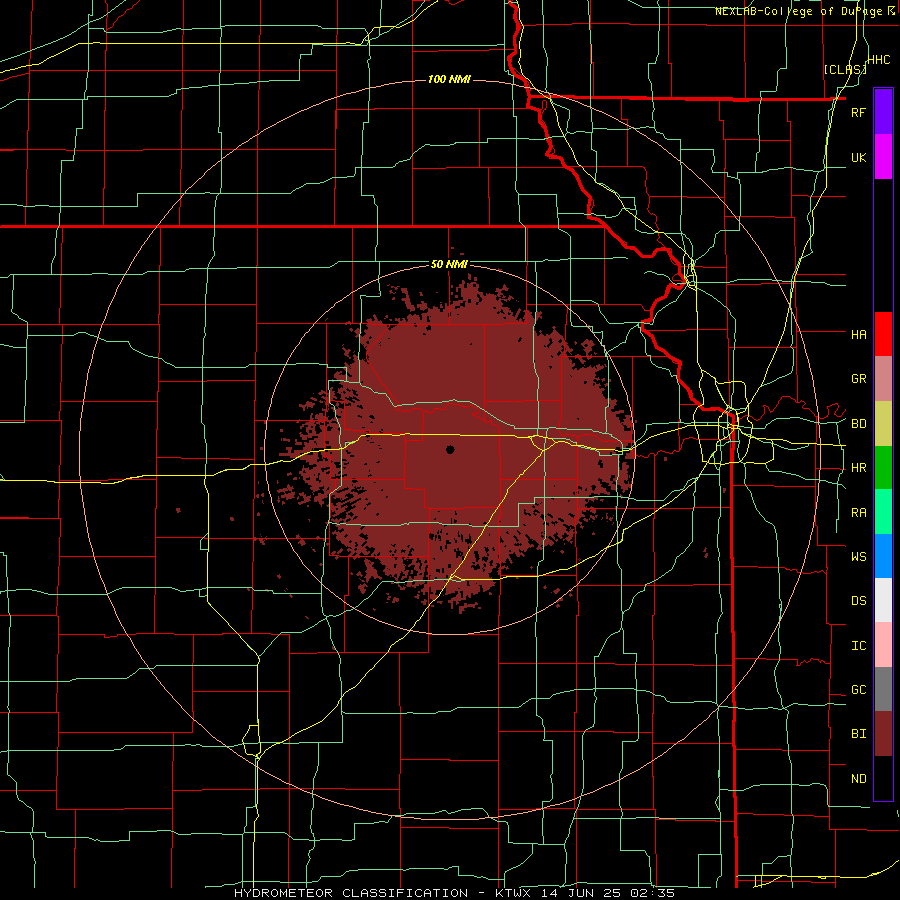Pick the RA mint green legend swatch
The image size is (900, 900).
coord(883,512)
